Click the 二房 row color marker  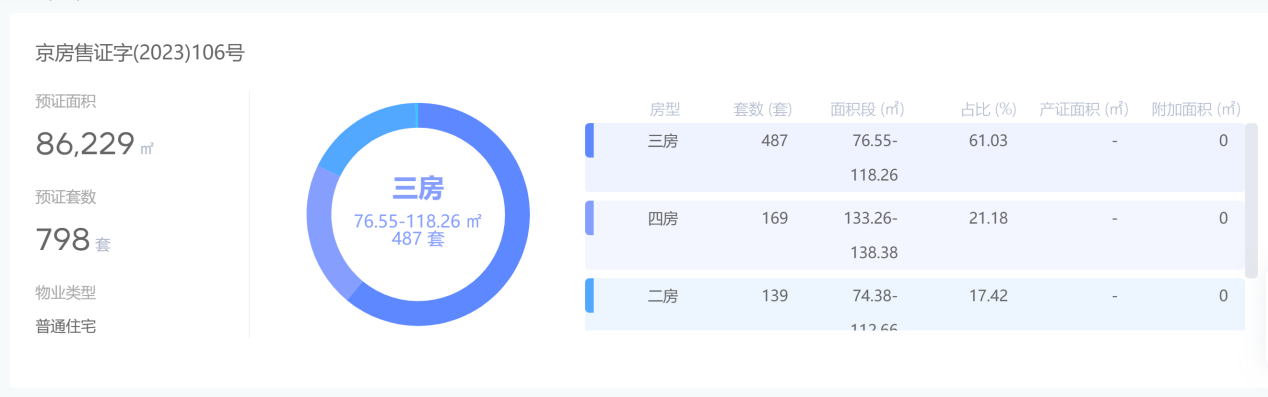point(589,295)
